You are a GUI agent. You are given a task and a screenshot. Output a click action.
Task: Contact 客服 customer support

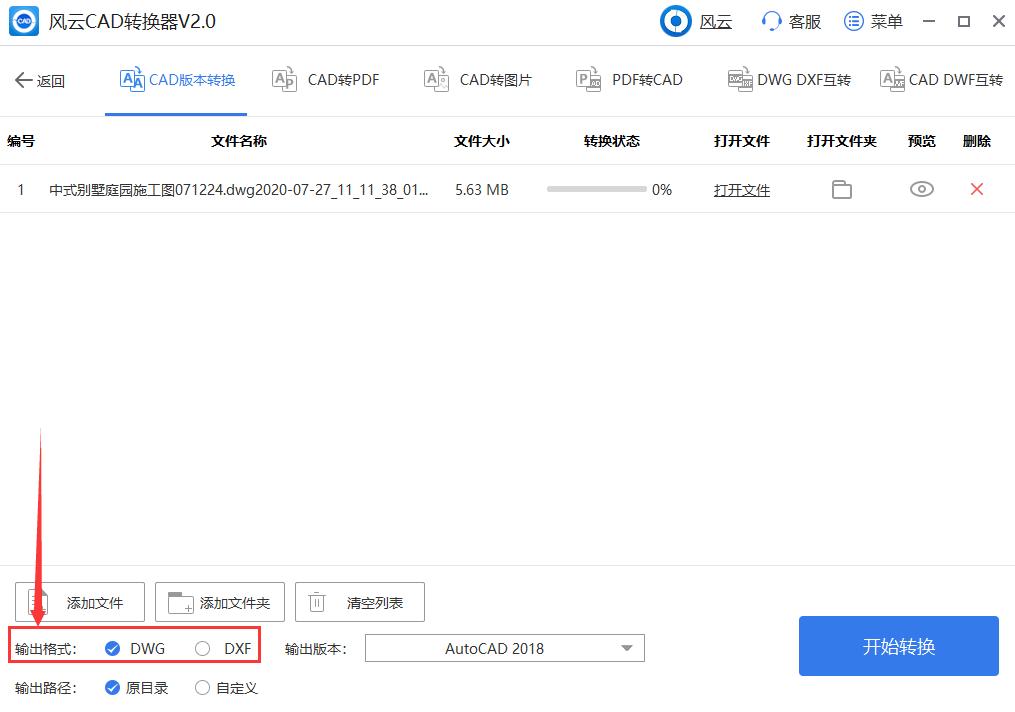point(789,20)
